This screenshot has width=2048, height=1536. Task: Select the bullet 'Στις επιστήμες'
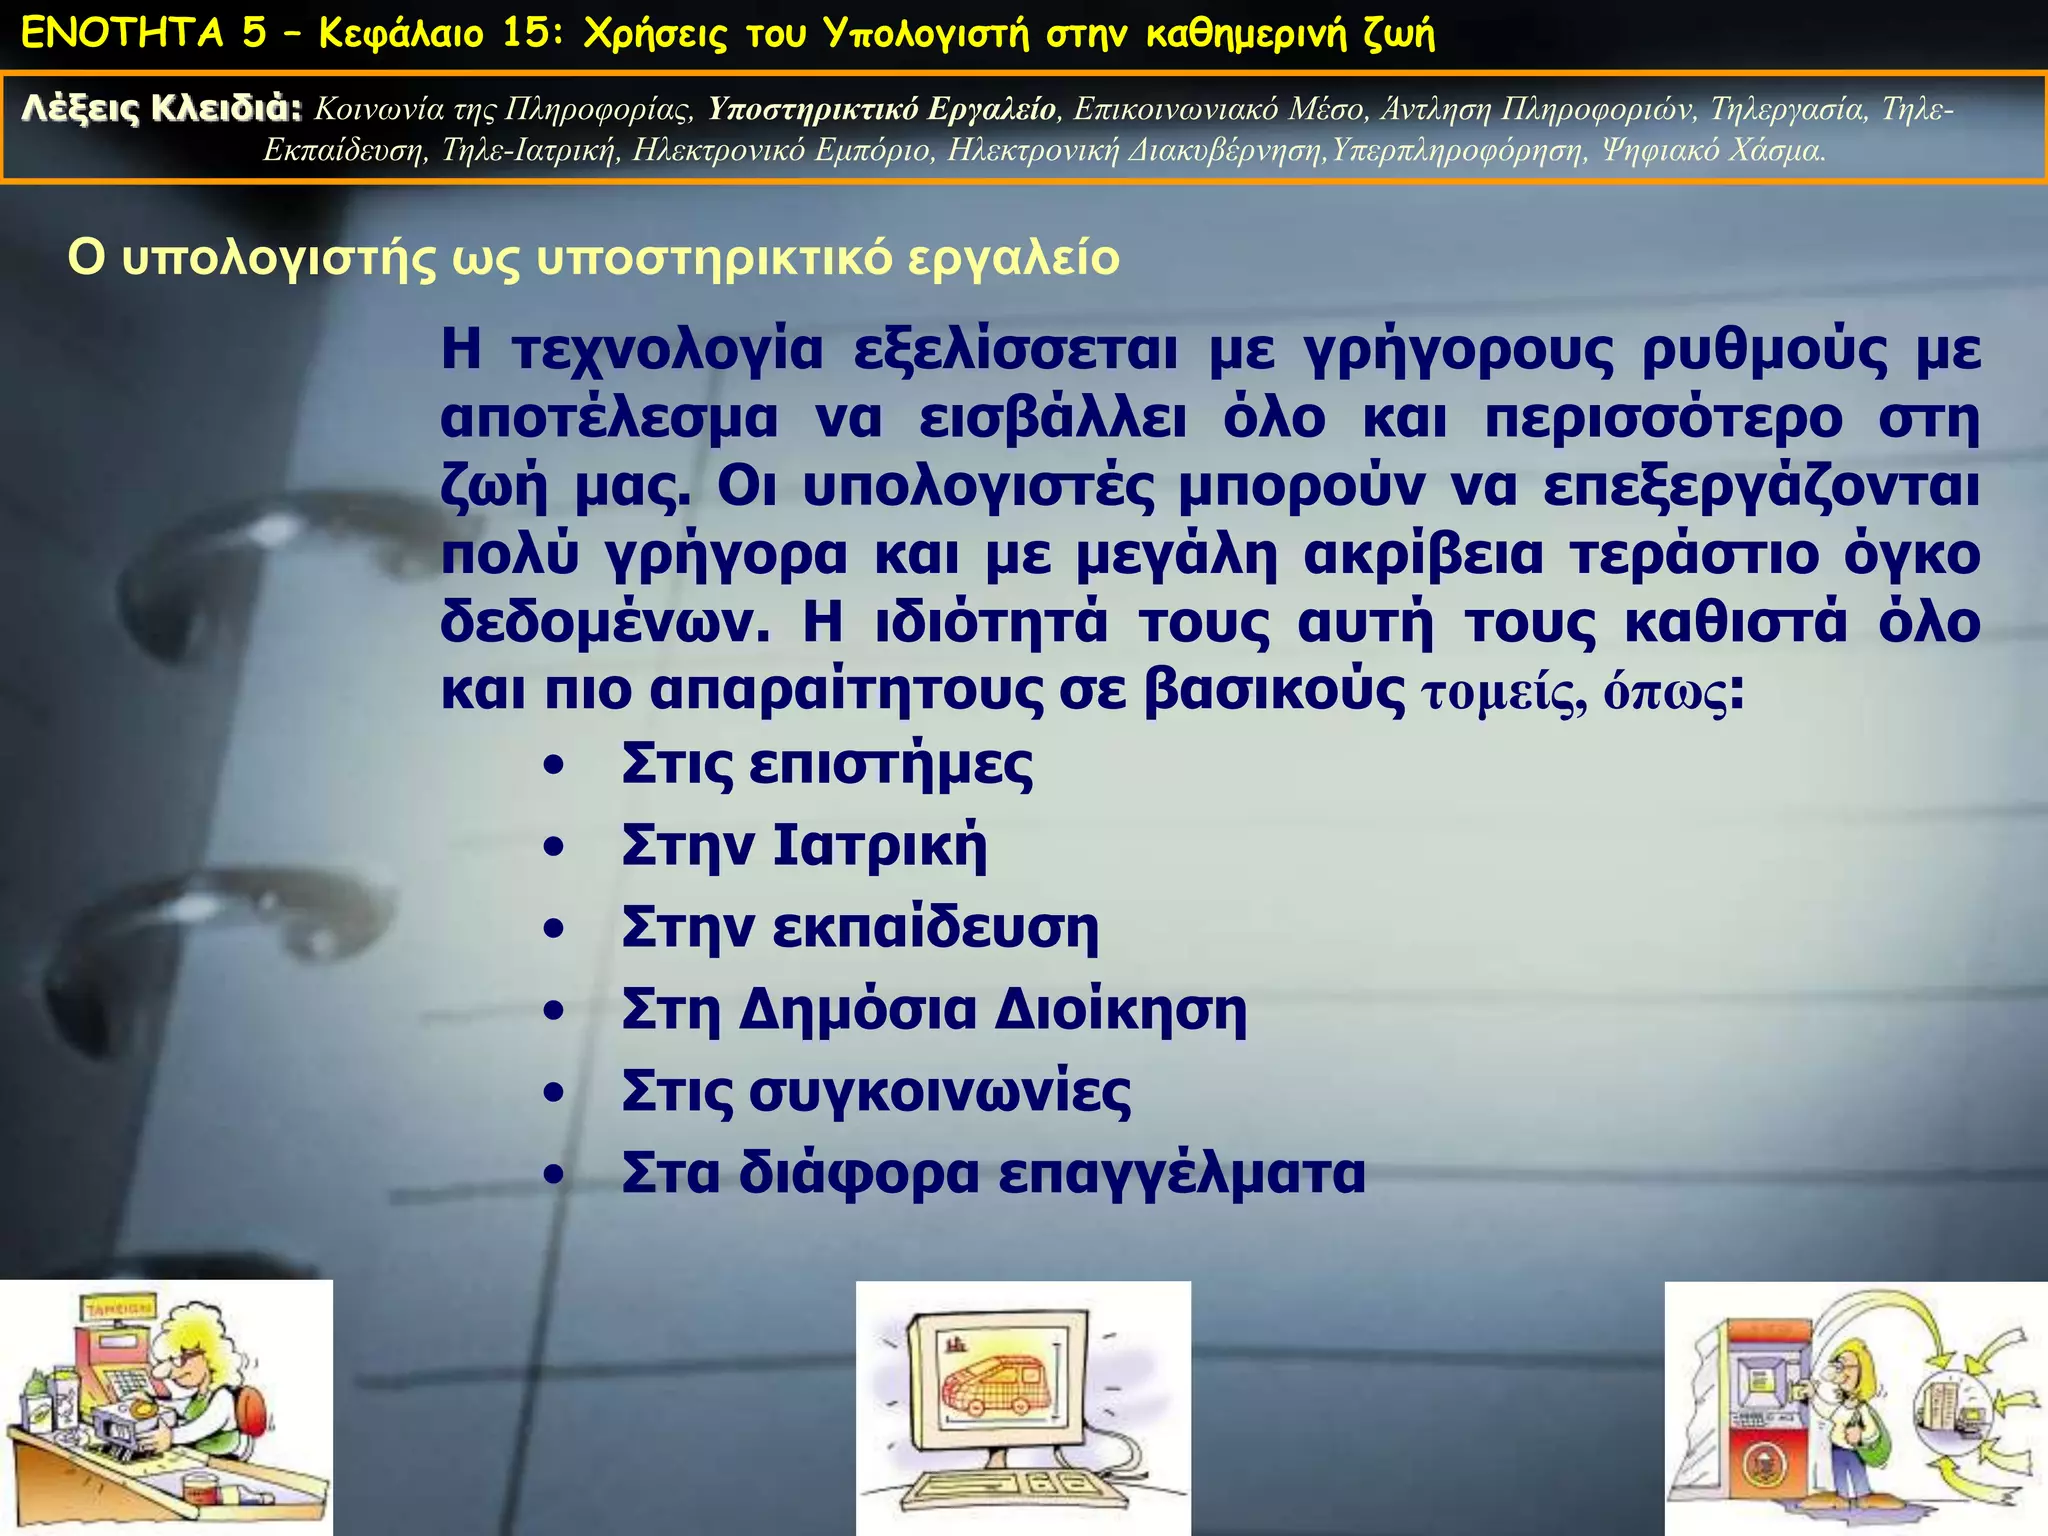826,765
